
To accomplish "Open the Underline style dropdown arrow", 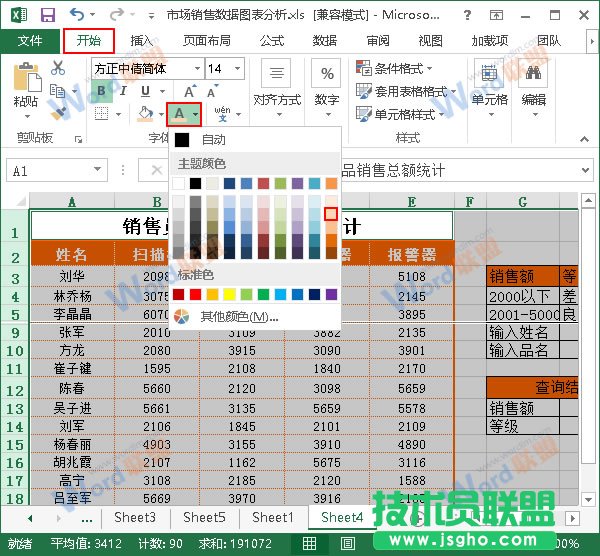I will 163,91.
